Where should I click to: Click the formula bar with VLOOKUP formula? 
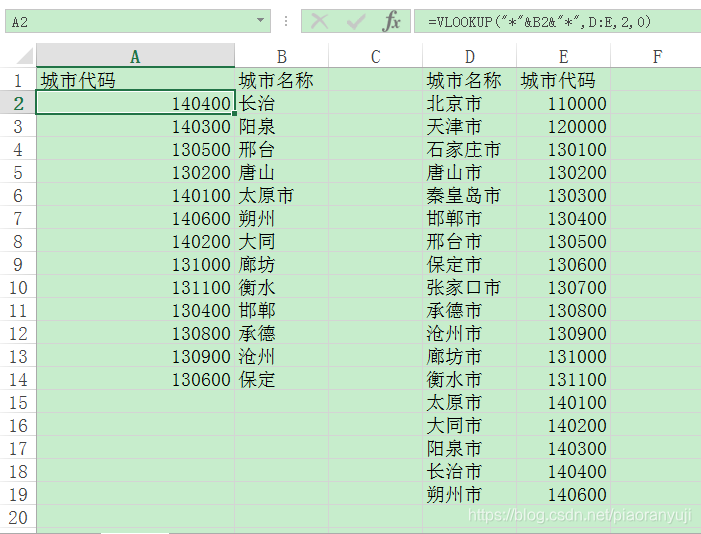tap(557, 21)
